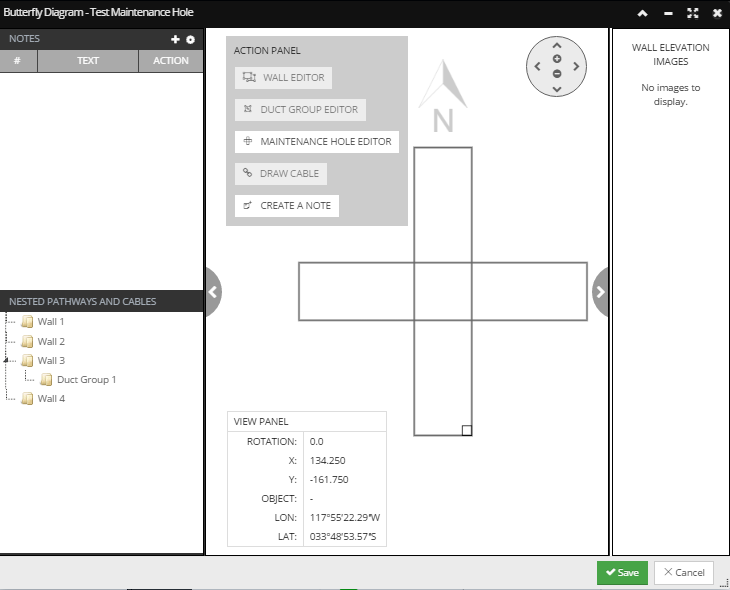730x590 pixels.
Task: Open the Maintenance Hole Editor
Action: coord(317,142)
